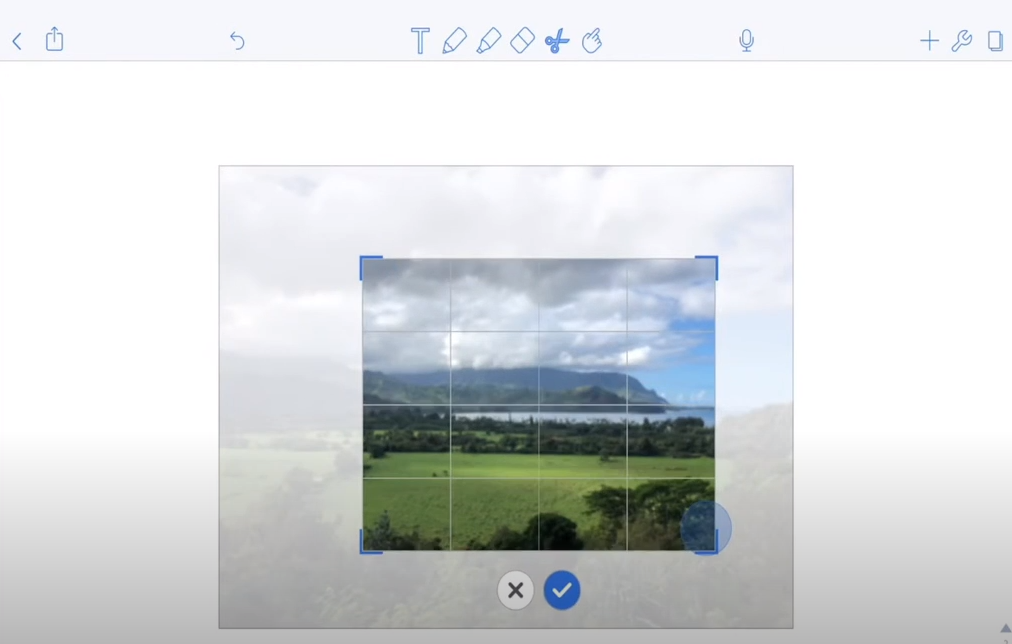Screen dimensions: 1012x644
Task: Open the share/export menu
Action: click(55, 39)
